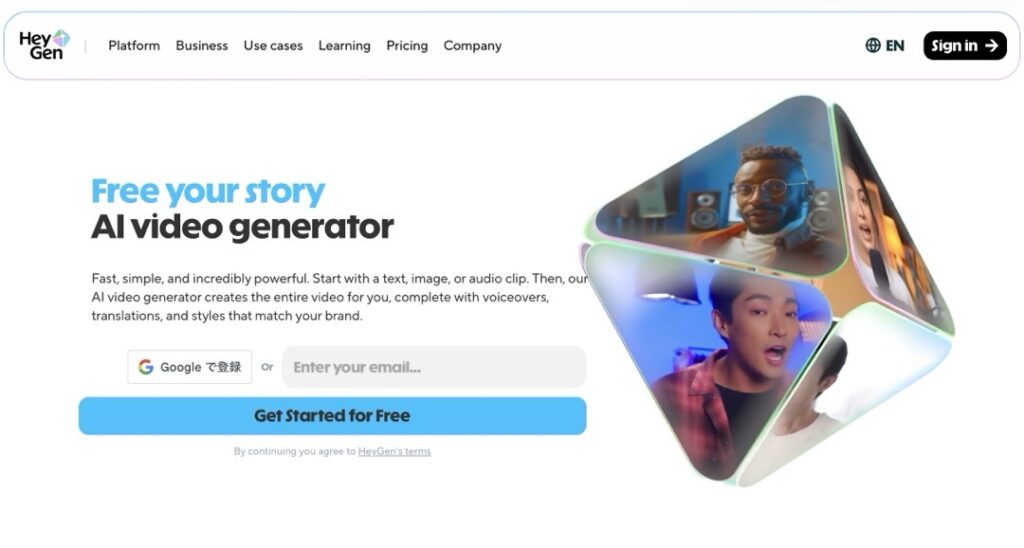Screen dimensions: 1024x548
Task: Go to the Pricing page
Action: (x=407, y=46)
